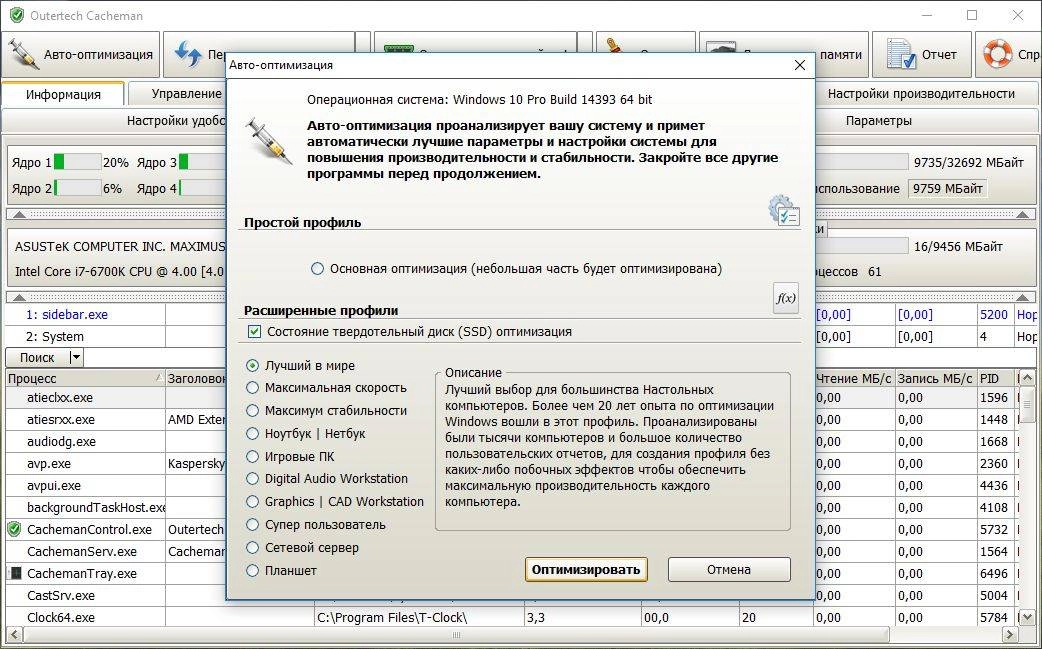Select the atieclxx.exe process row
This screenshot has height=649, width=1042.
point(60,398)
